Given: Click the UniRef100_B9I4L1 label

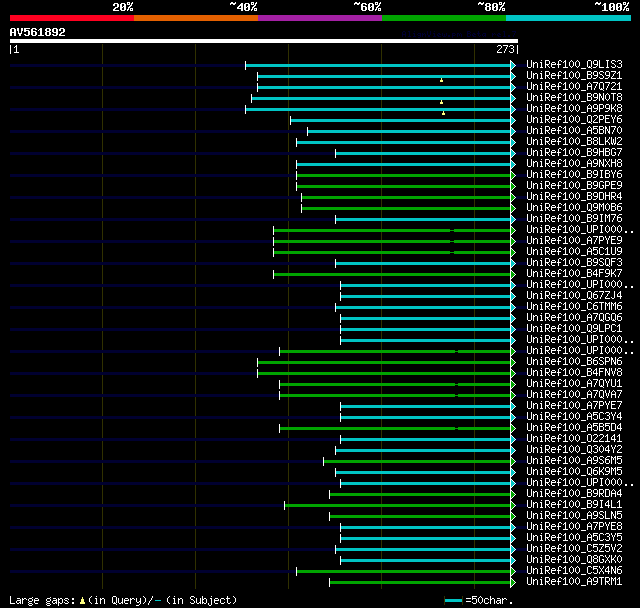Looking at the screenshot, I should (574, 505).
